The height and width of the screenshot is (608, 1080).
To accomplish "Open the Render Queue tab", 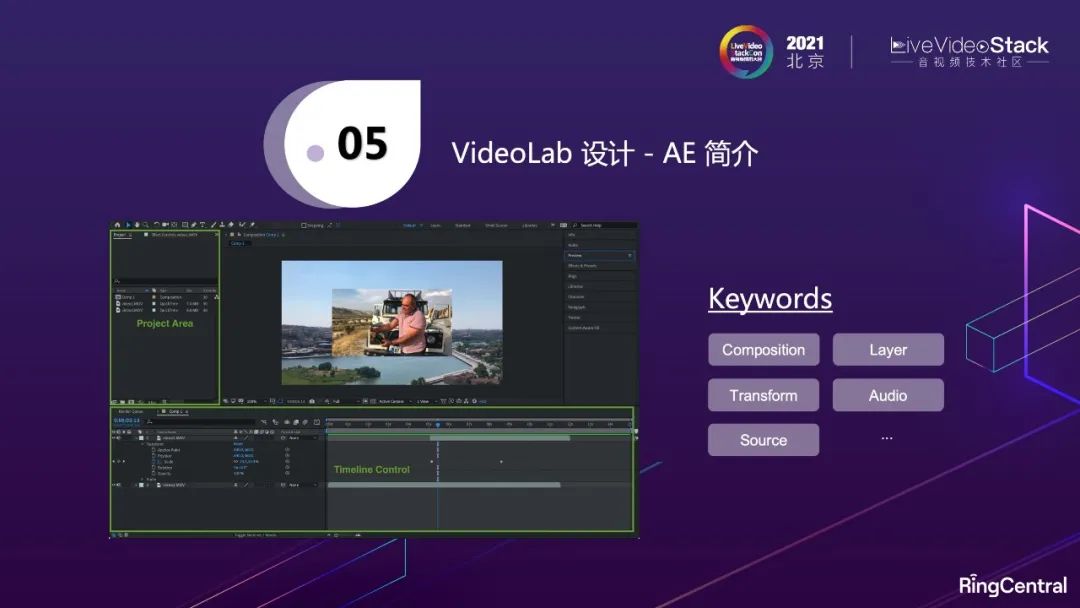I will coord(131,412).
